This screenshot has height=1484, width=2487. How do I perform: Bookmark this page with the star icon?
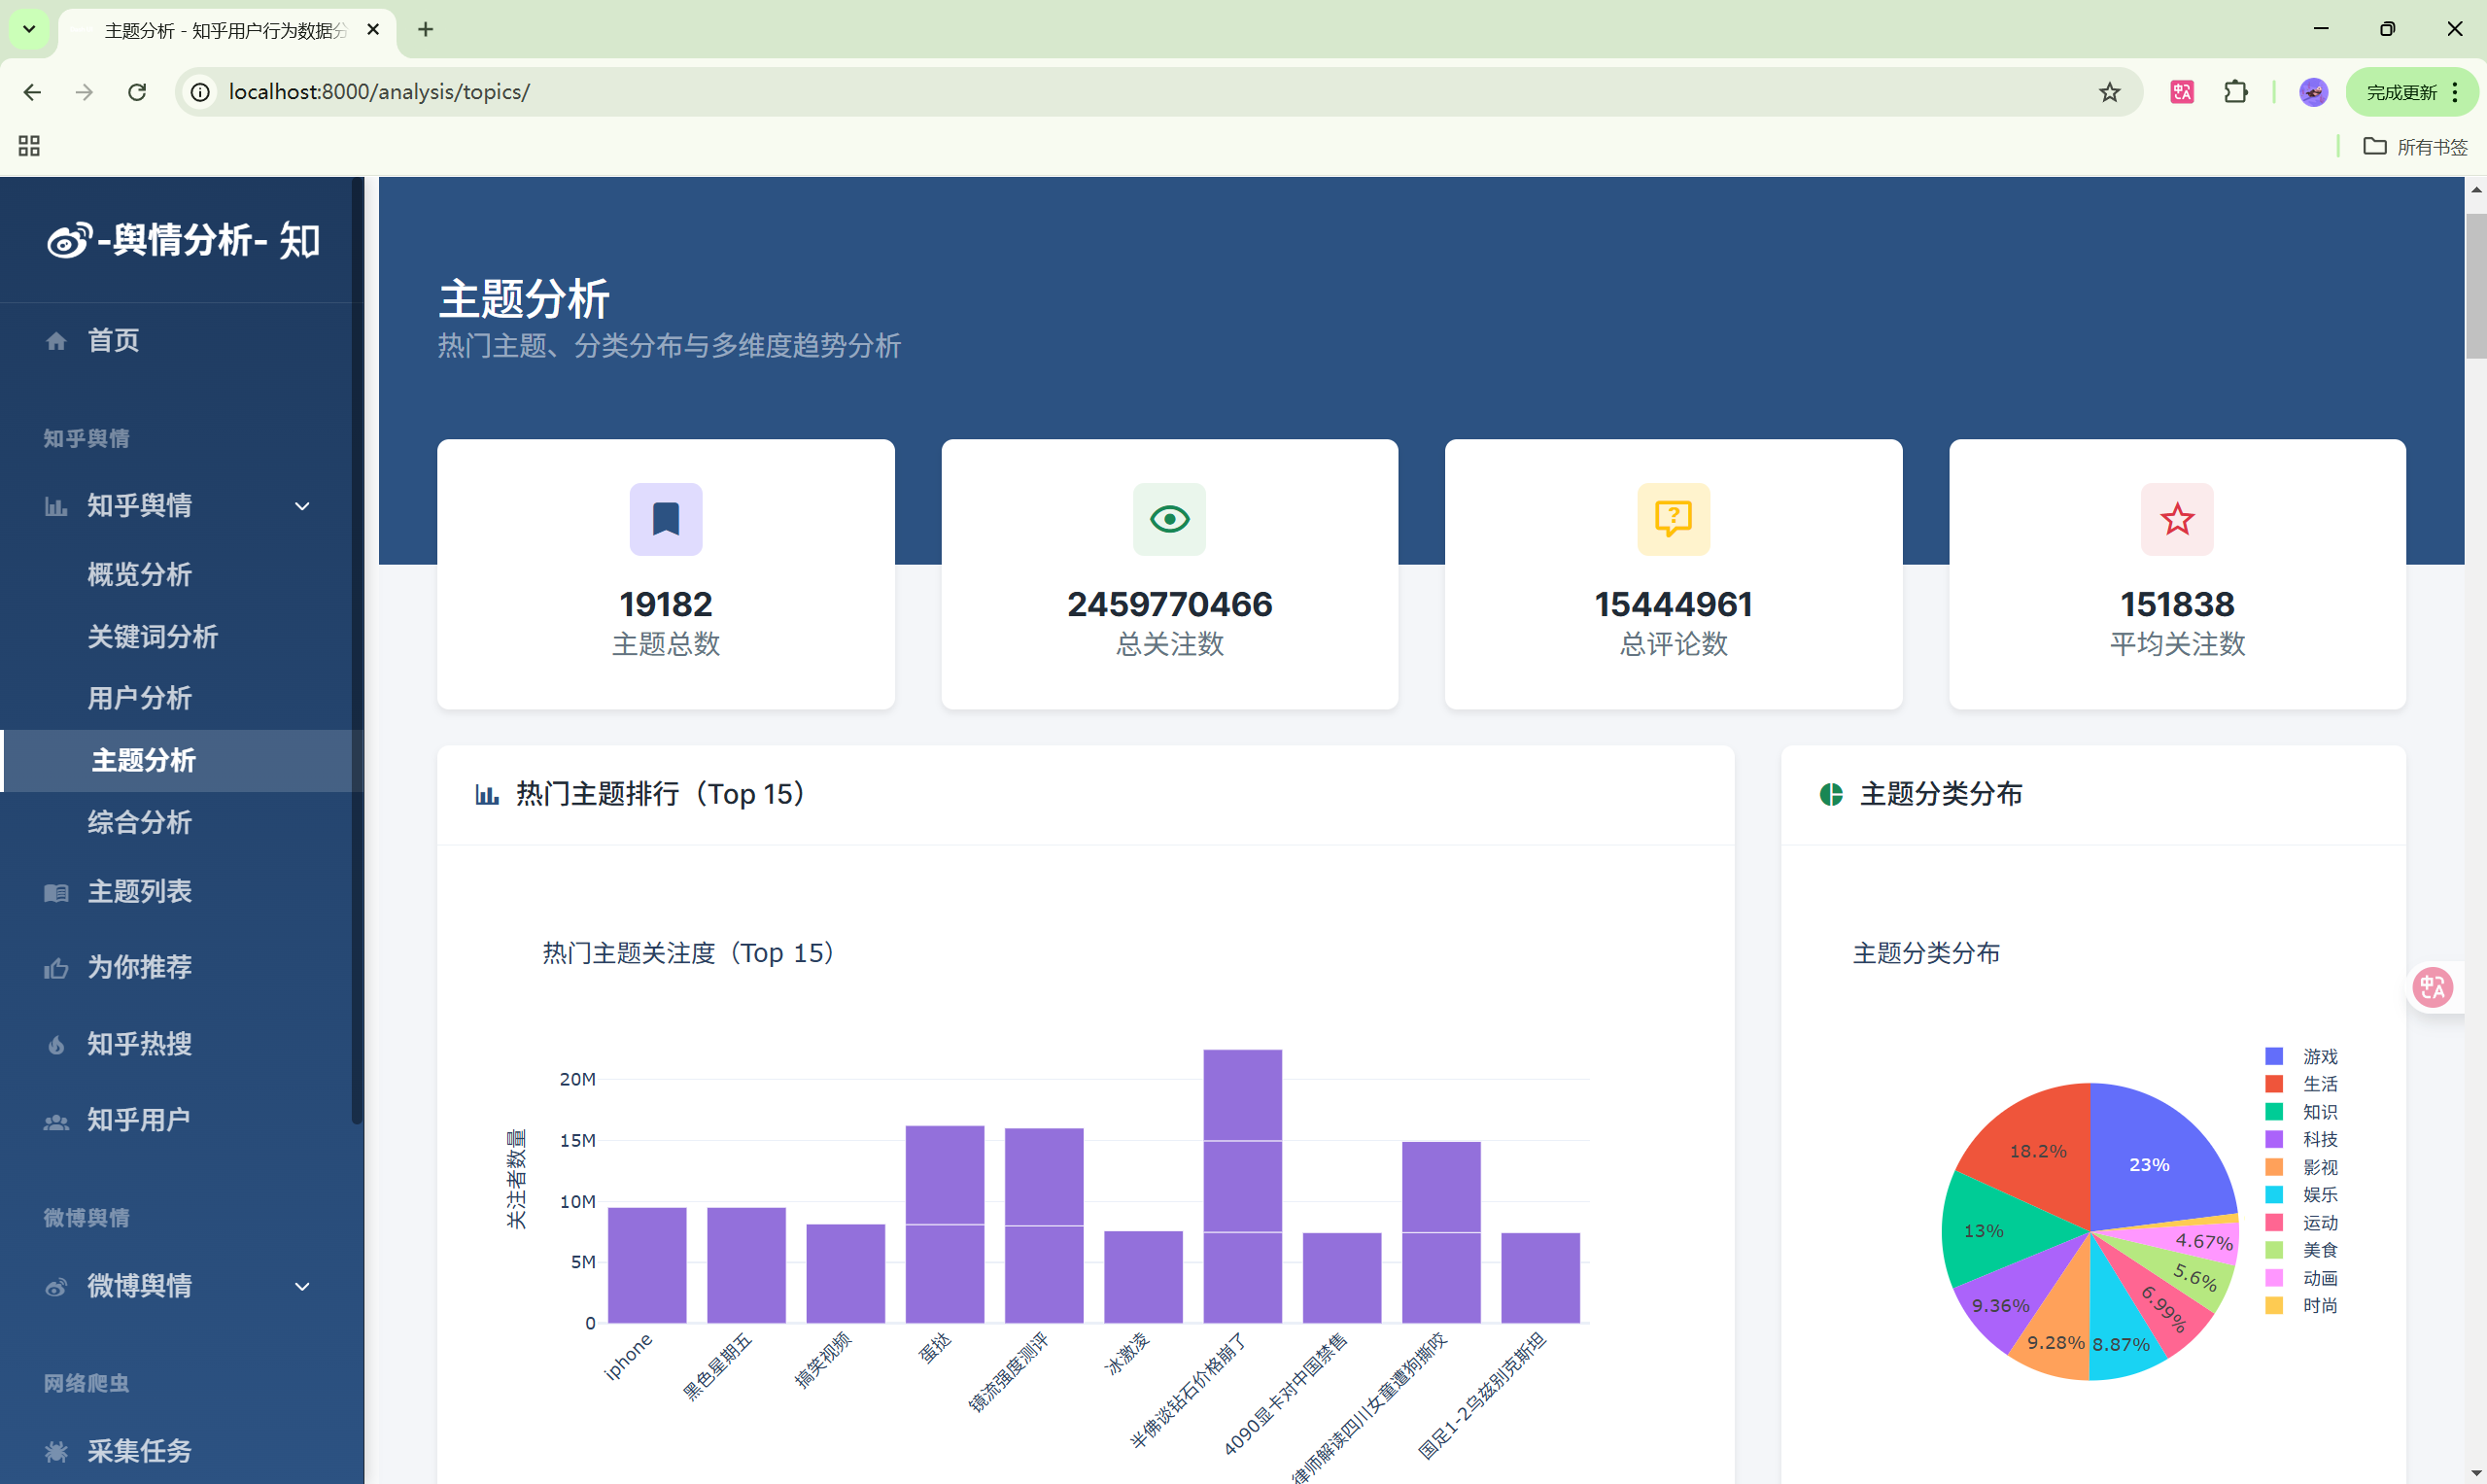tap(2109, 92)
